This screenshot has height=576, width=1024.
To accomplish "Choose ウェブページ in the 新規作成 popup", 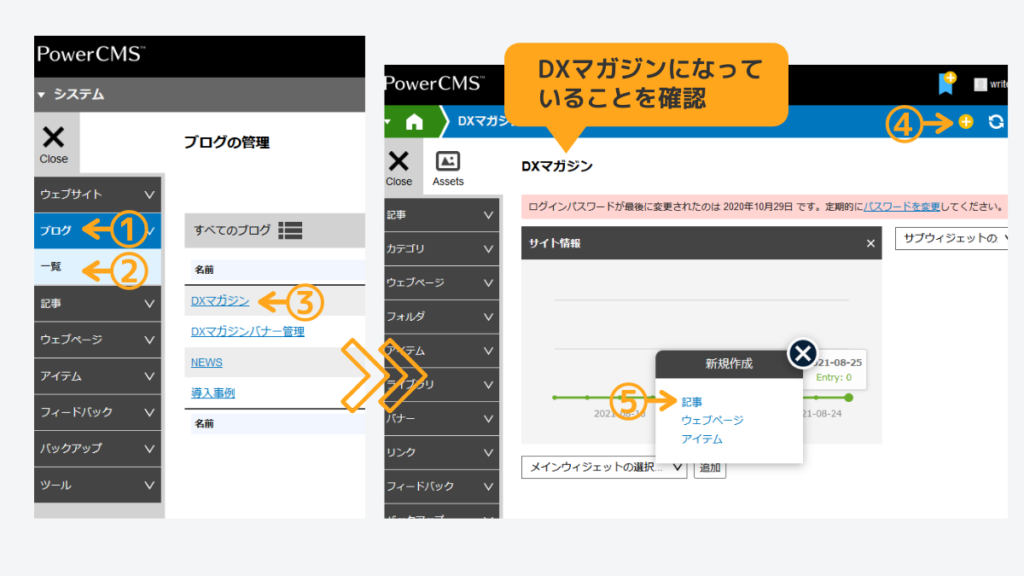I will [712, 420].
